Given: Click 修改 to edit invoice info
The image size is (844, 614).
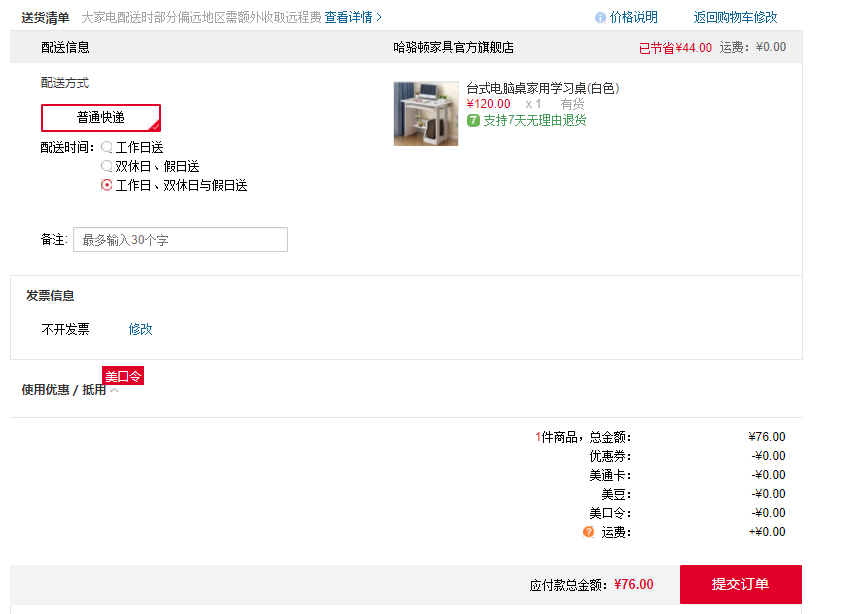Looking at the screenshot, I should (x=140, y=329).
